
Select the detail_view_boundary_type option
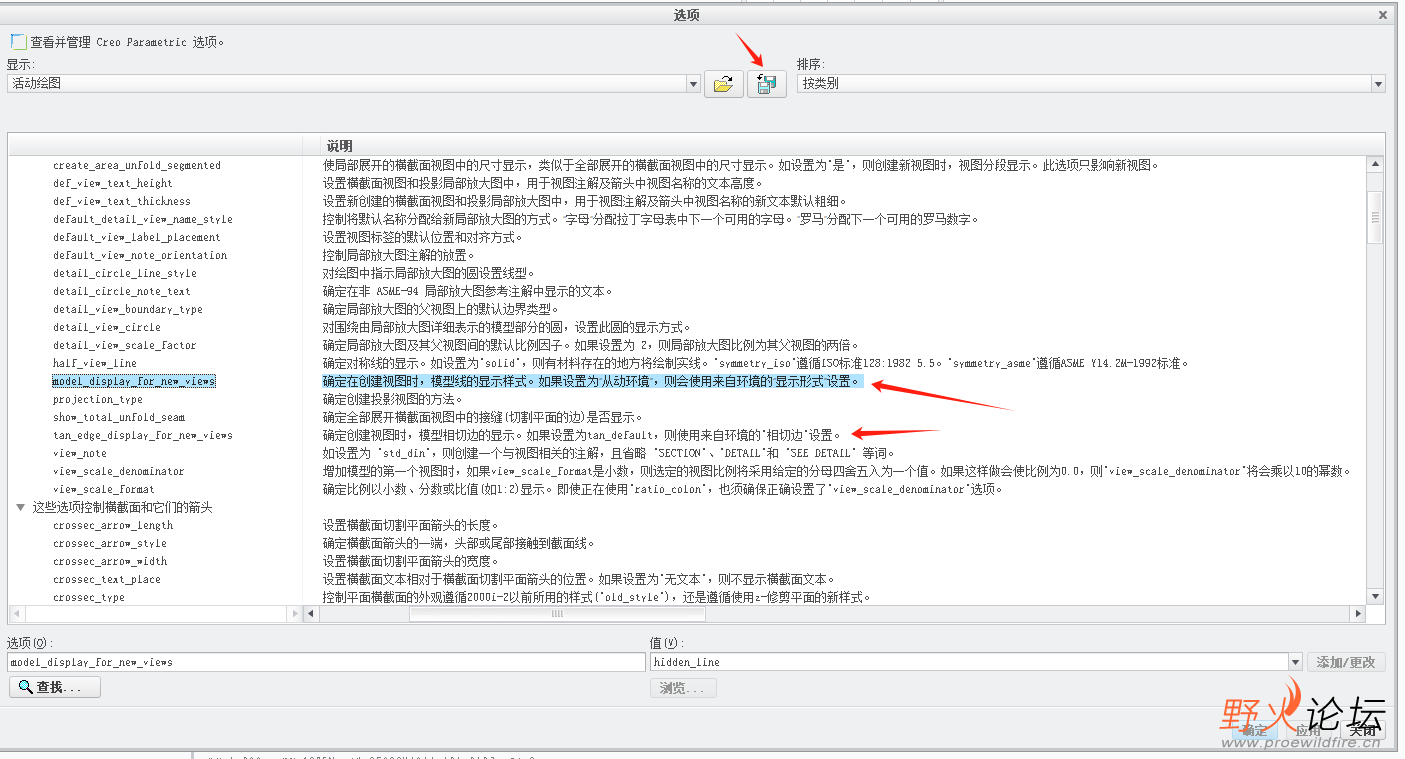pos(128,310)
